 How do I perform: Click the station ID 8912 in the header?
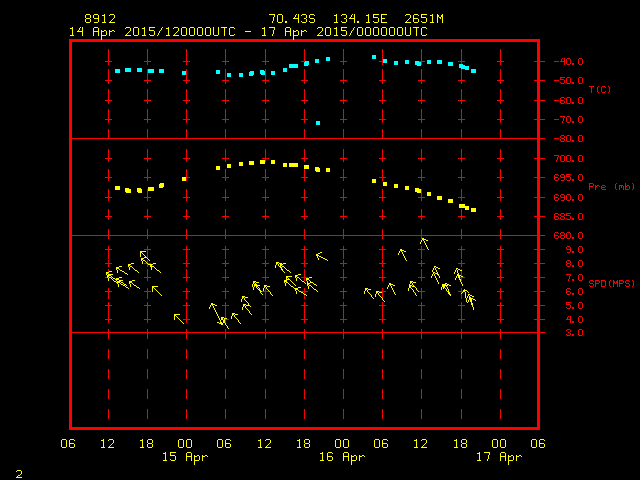pos(100,19)
